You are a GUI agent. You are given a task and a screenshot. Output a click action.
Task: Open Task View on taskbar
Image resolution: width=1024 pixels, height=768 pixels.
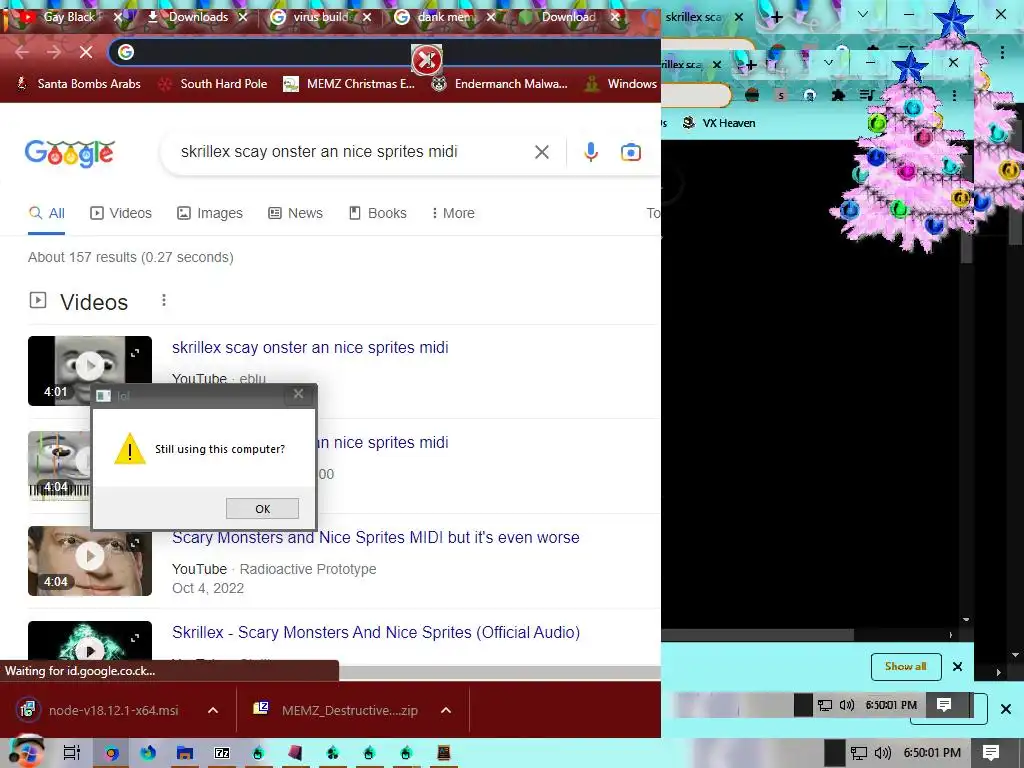72,753
